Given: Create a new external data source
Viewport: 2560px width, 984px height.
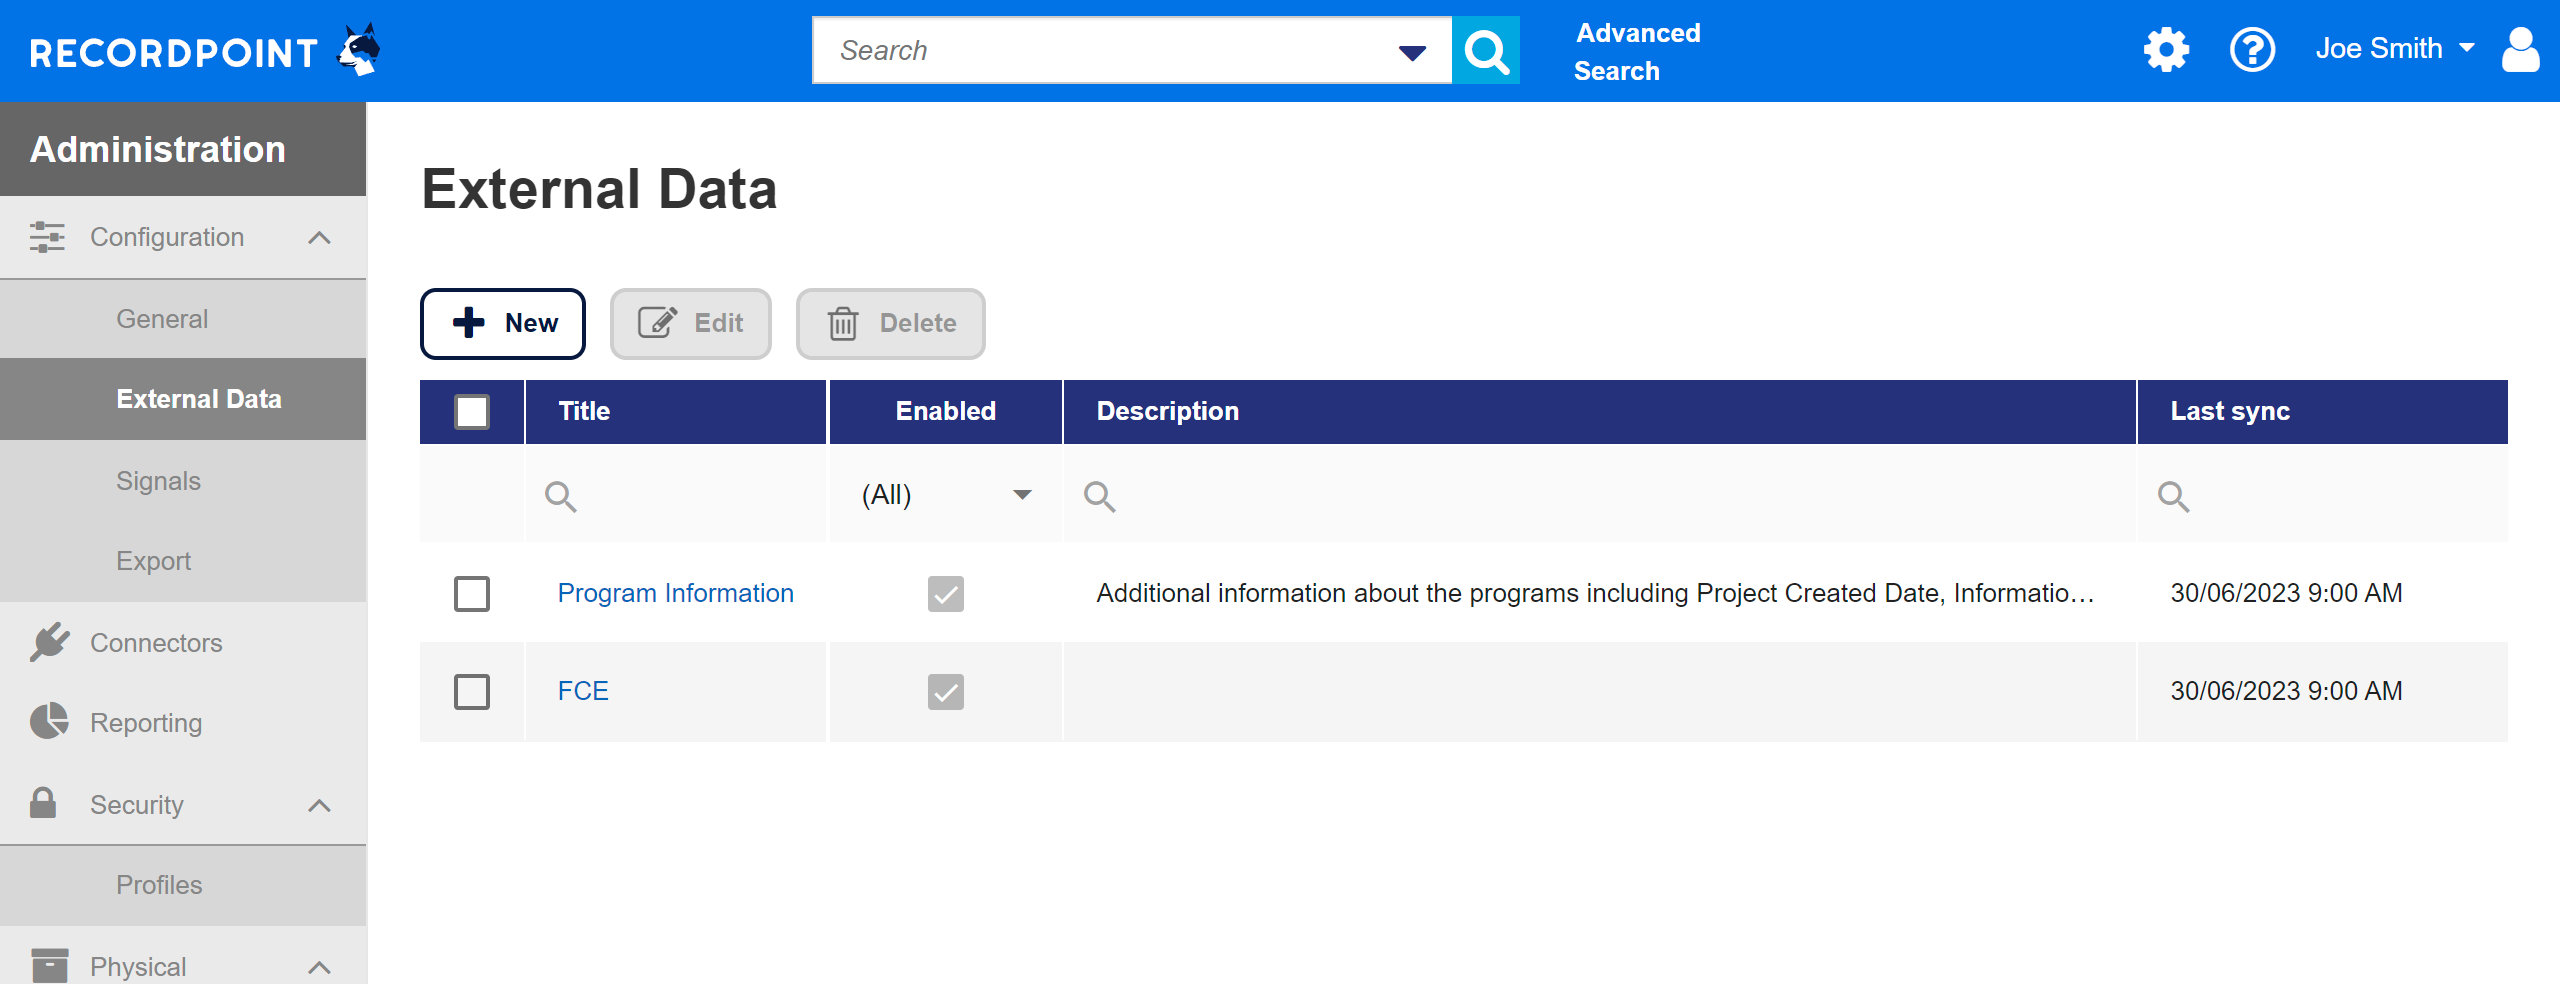Looking at the screenshot, I should [x=503, y=323].
